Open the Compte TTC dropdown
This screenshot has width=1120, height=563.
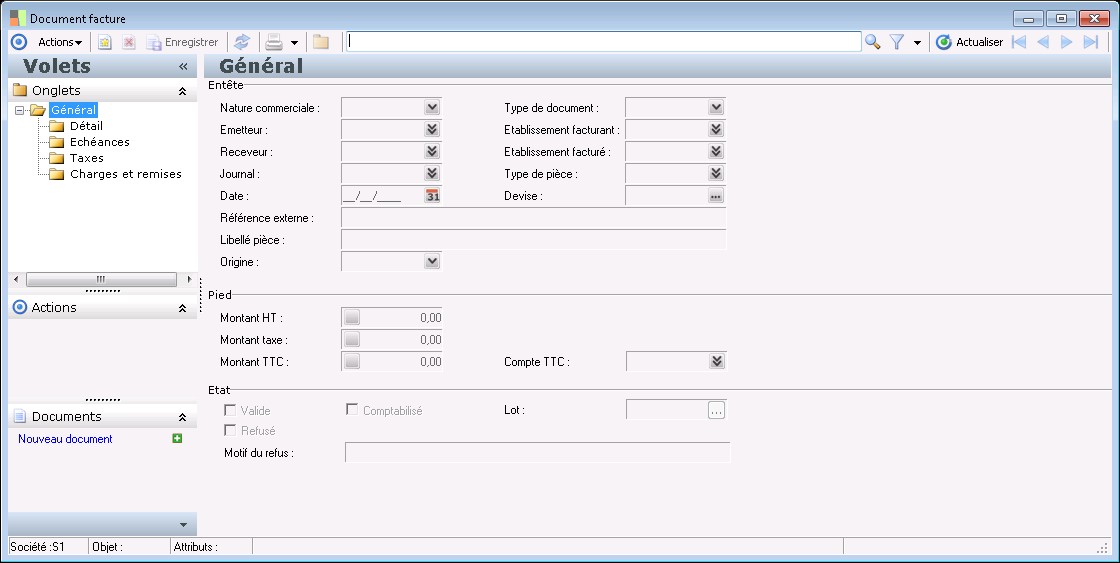(717, 362)
